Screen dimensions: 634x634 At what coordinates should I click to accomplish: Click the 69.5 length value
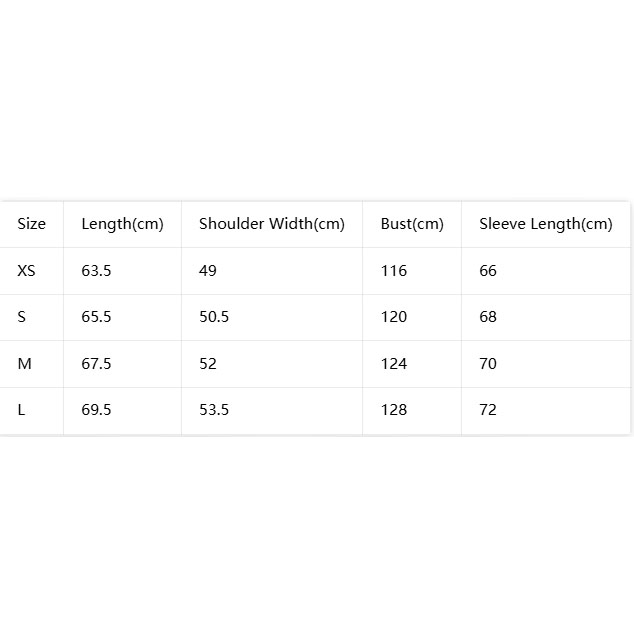96,410
